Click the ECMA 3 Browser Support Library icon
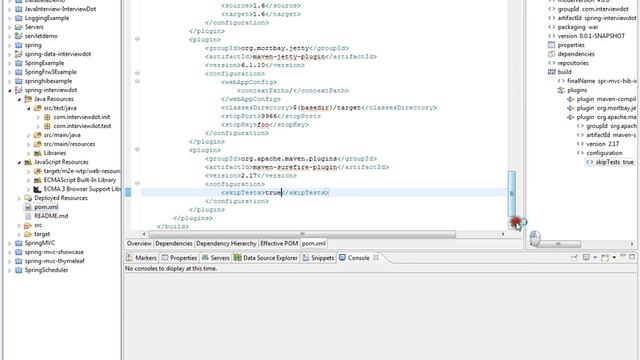640x360 pixels. point(38,189)
